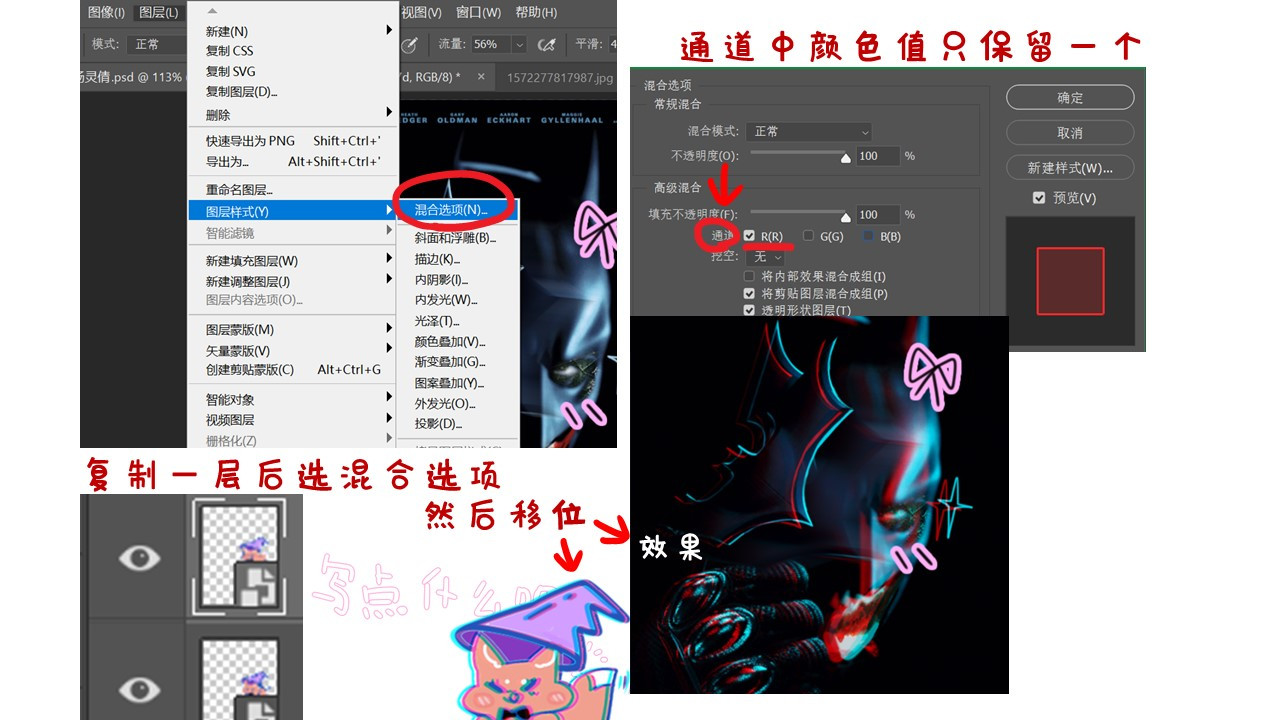Open the 挖空 knockout dropdown

tap(768, 257)
